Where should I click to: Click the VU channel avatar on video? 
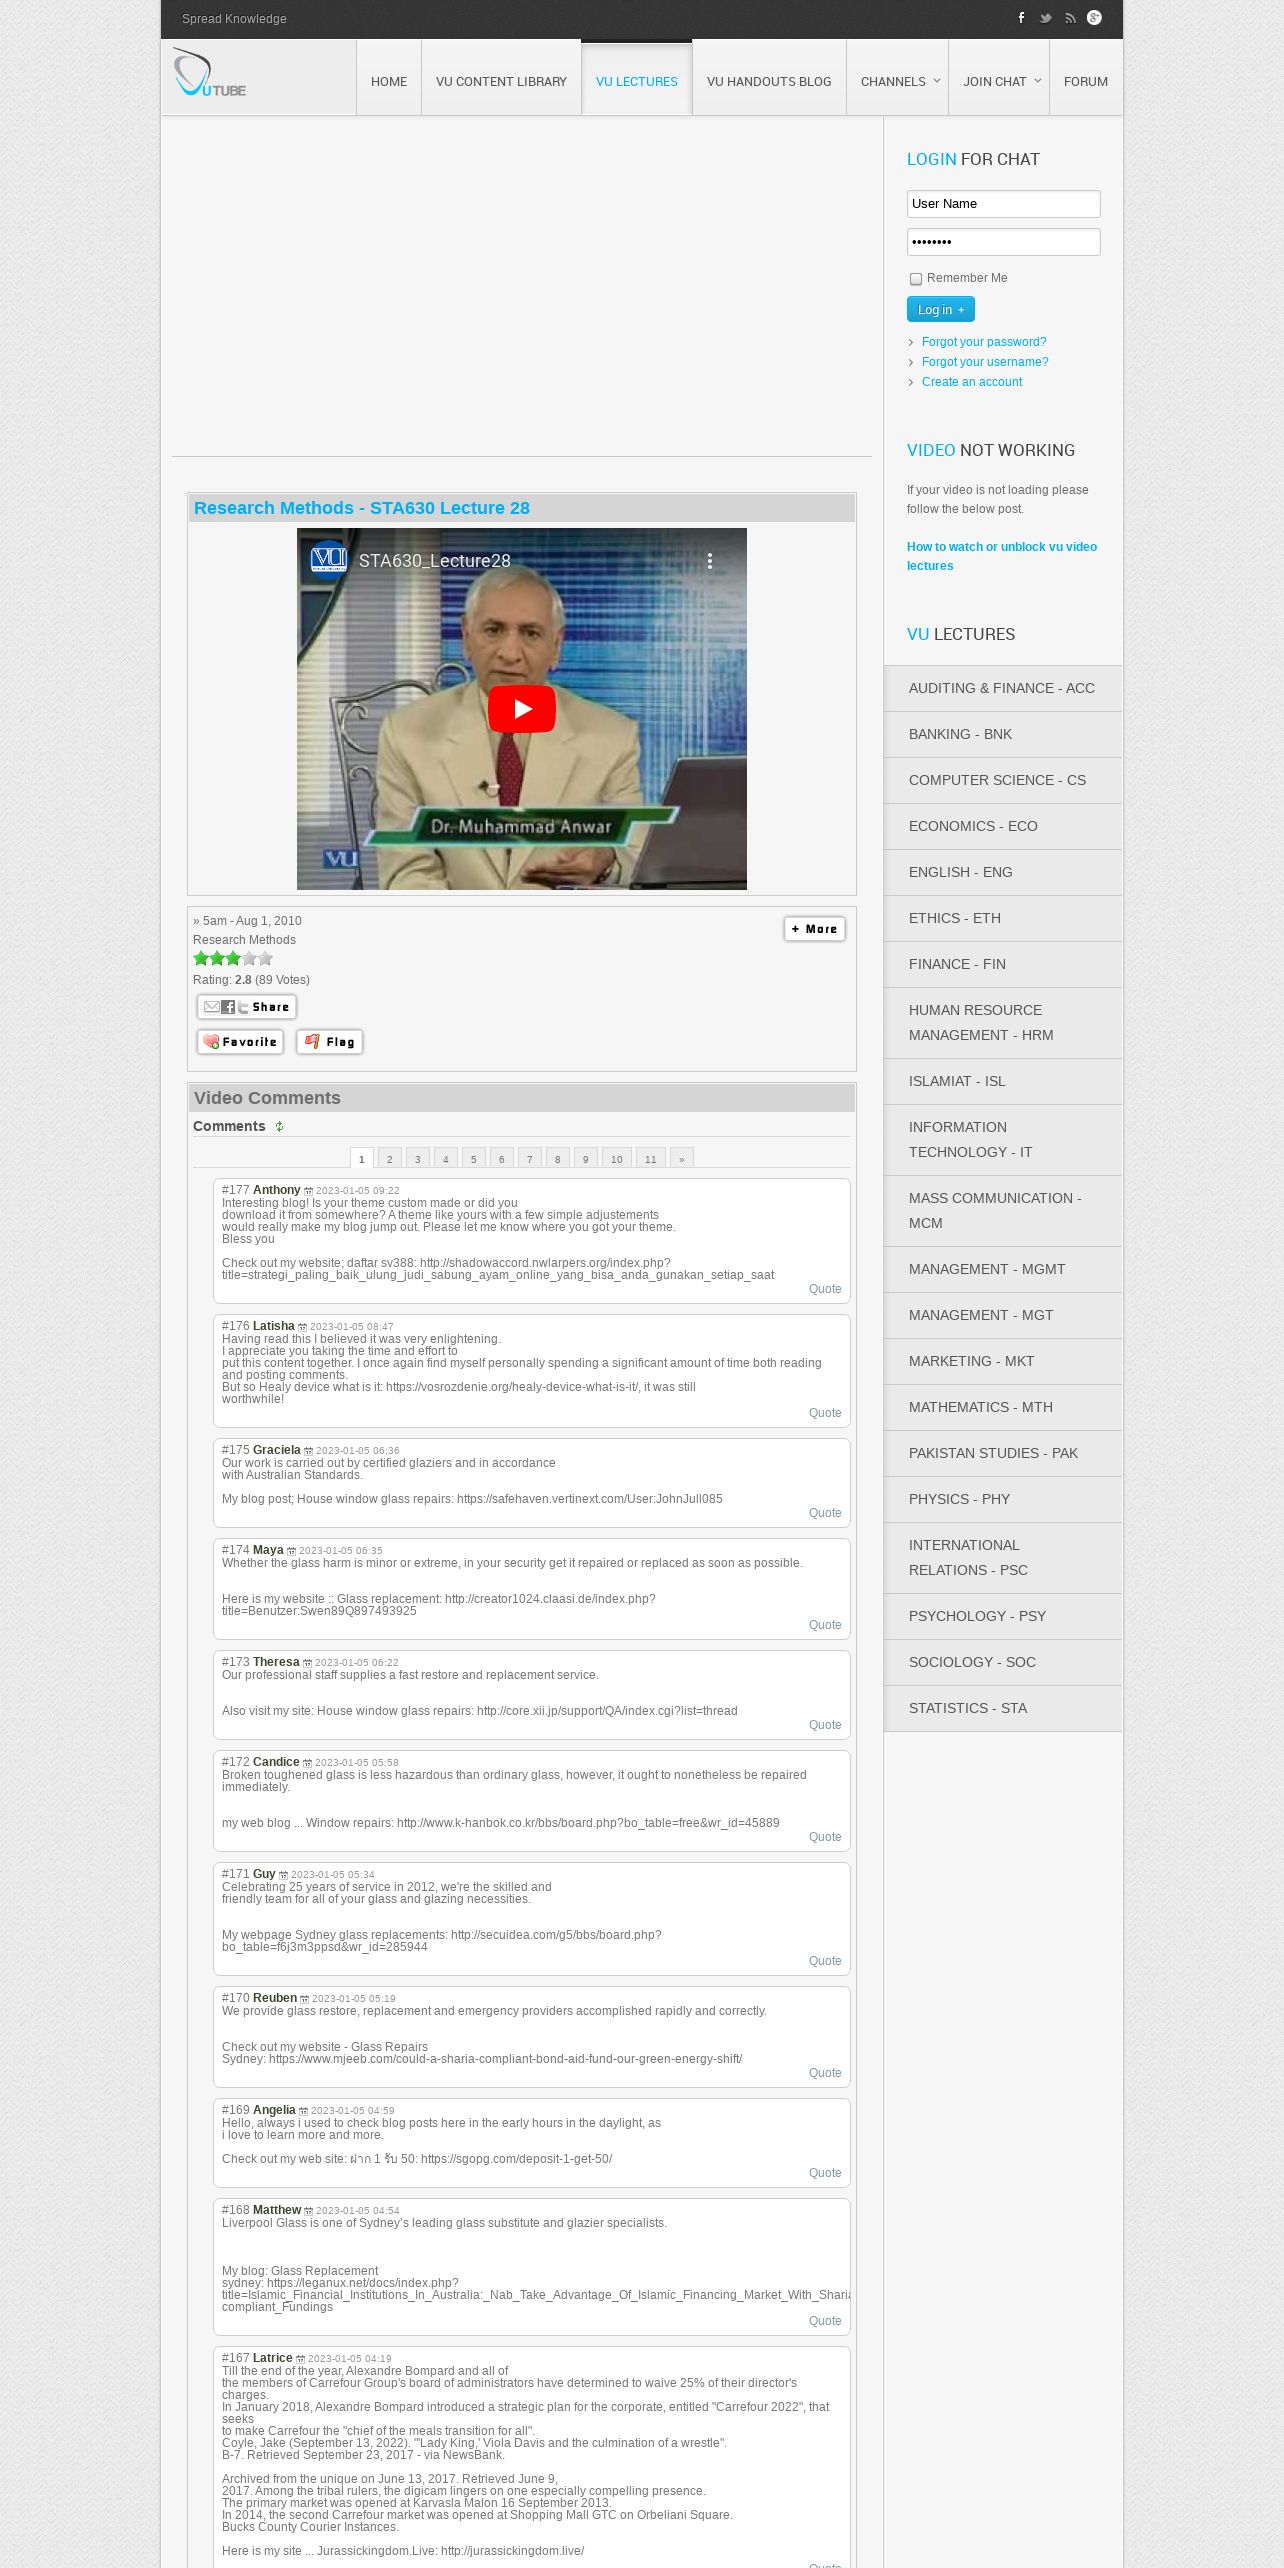click(x=328, y=559)
